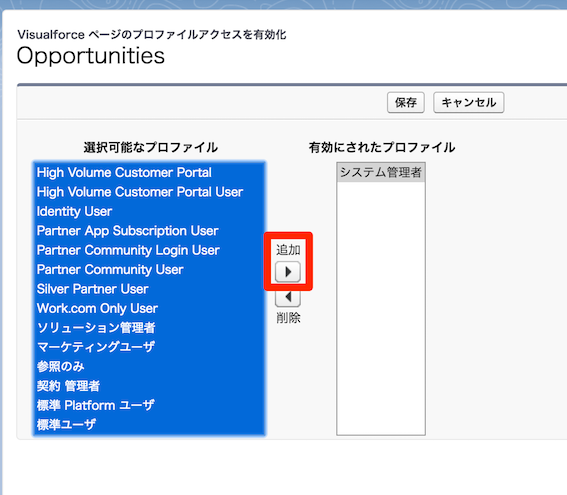Click the 保存 save button
The image size is (567, 495).
pos(405,102)
